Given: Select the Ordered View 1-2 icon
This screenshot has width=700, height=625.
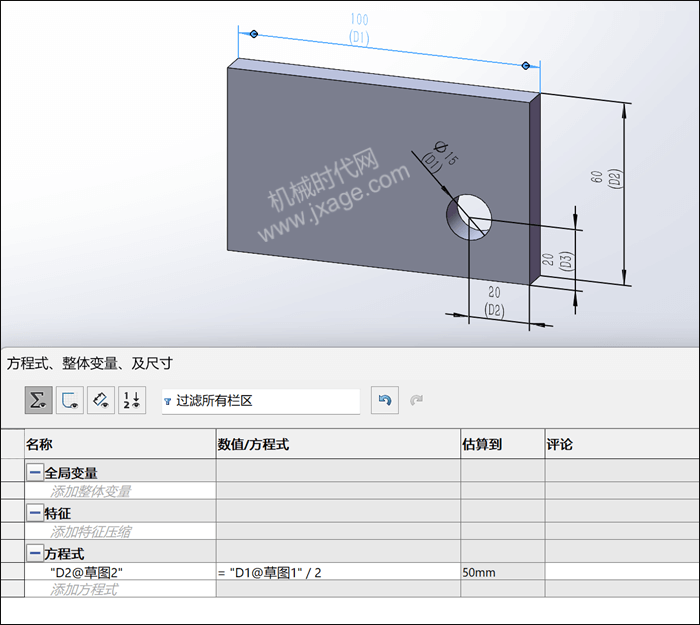Looking at the screenshot, I should coord(132,400).
